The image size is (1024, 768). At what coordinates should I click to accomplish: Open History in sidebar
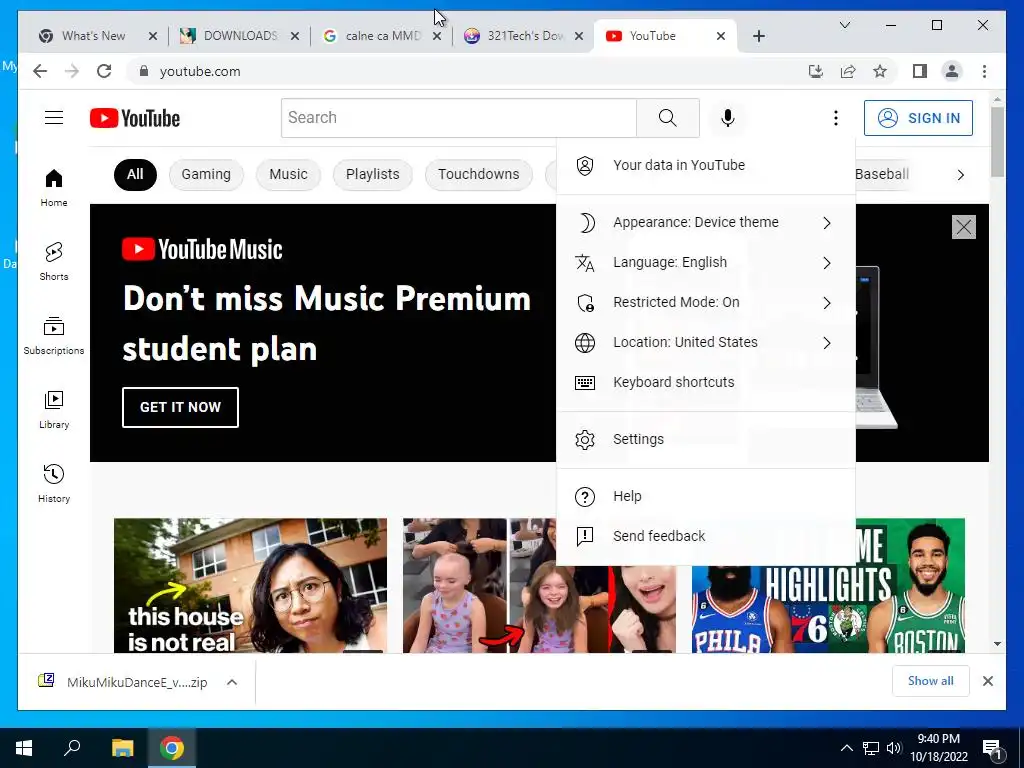(54, 483)
